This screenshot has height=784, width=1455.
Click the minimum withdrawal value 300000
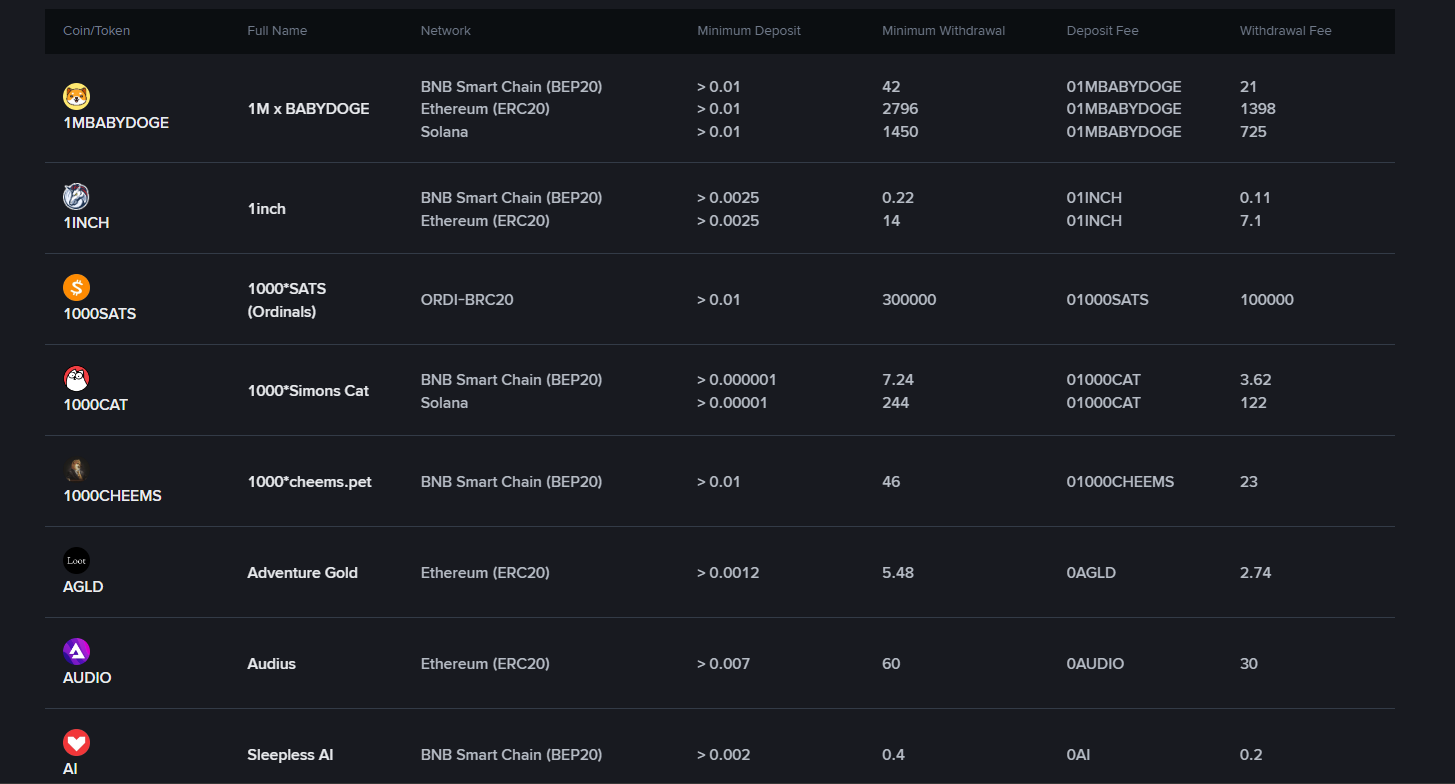click(x=909, y=300)
